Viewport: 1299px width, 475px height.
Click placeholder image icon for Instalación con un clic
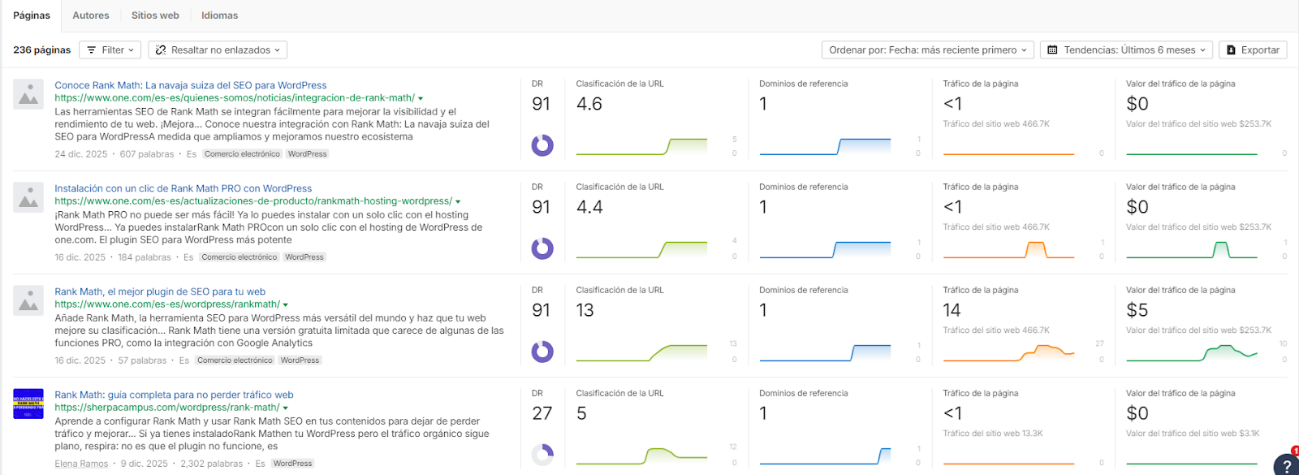click(x=28, y=198)
